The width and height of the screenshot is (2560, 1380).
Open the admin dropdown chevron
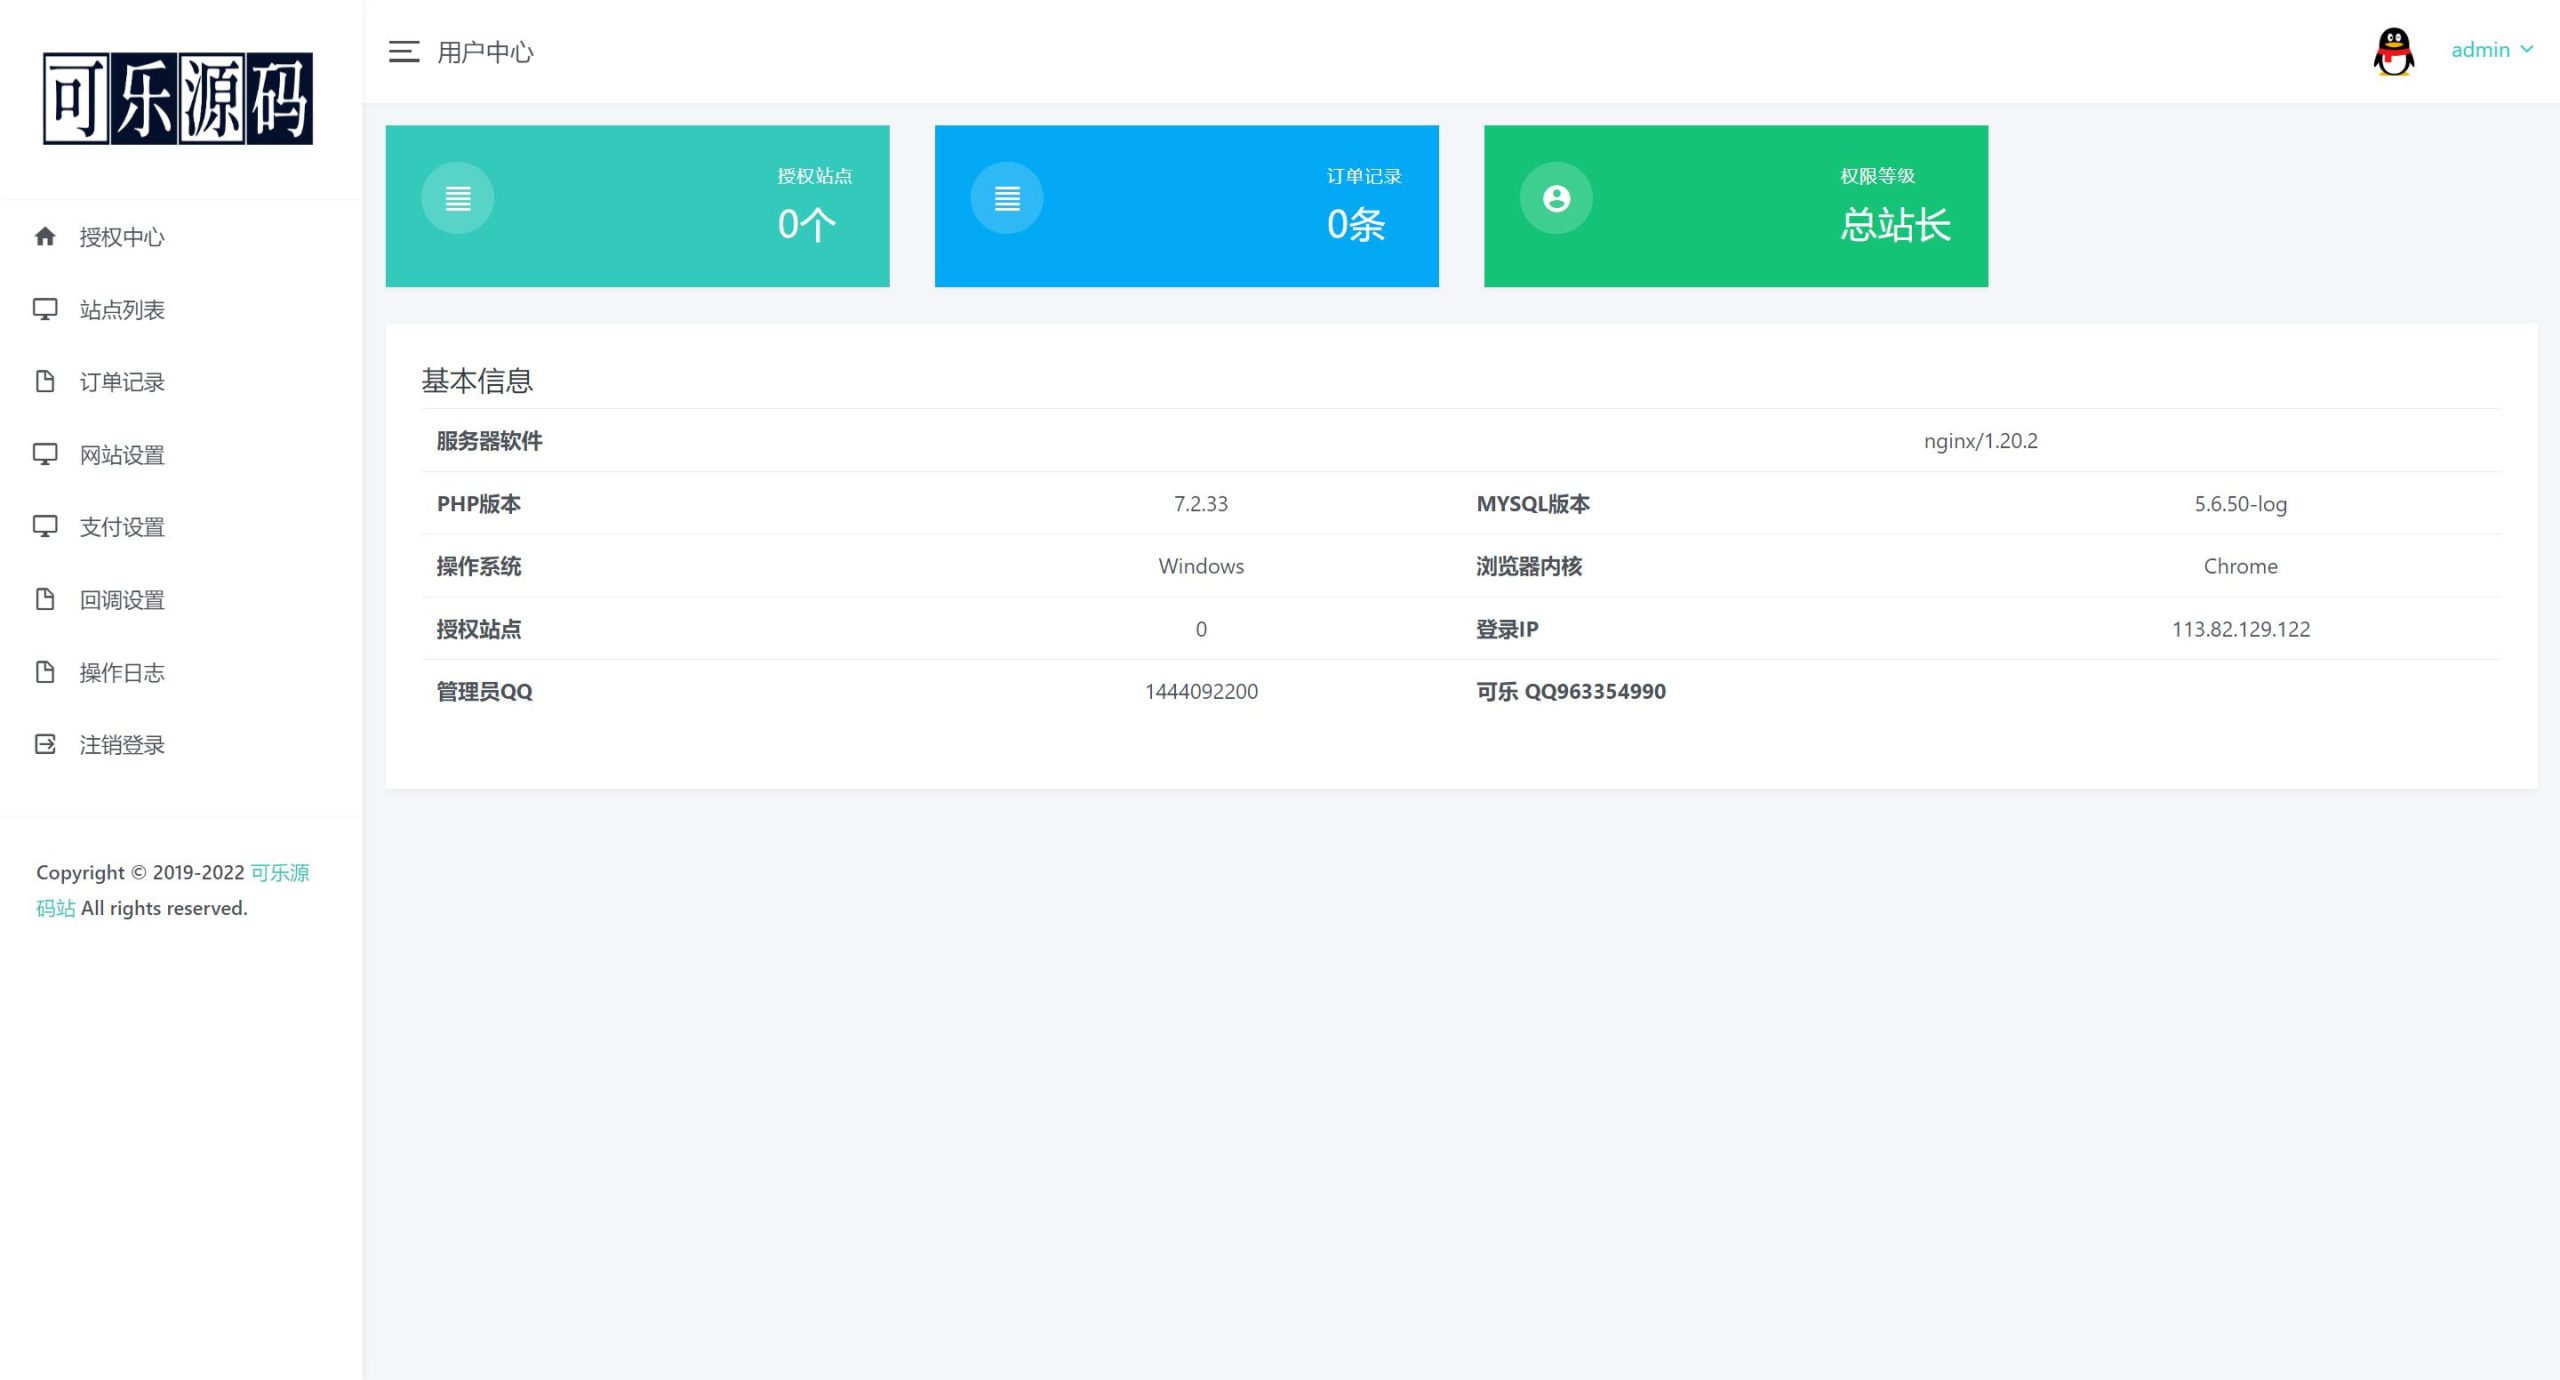(2527, 49)
